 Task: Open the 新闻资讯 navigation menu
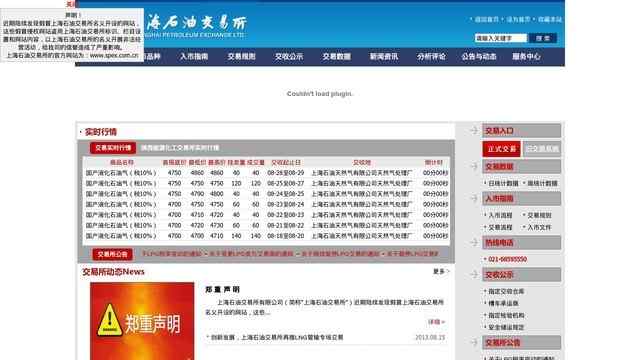tap(384, 56)
